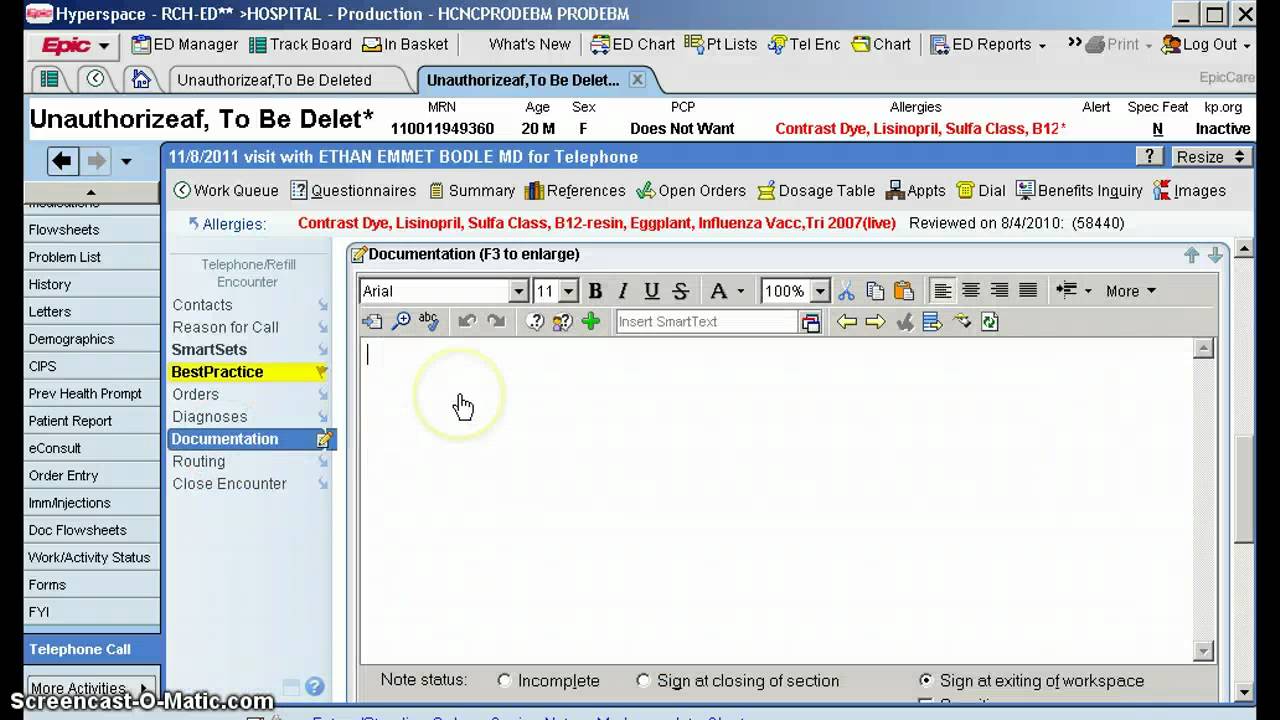Viewport: 1280px width, 720px height.
Task: Expand the More formatting options menu
Action: (1131, 291)
